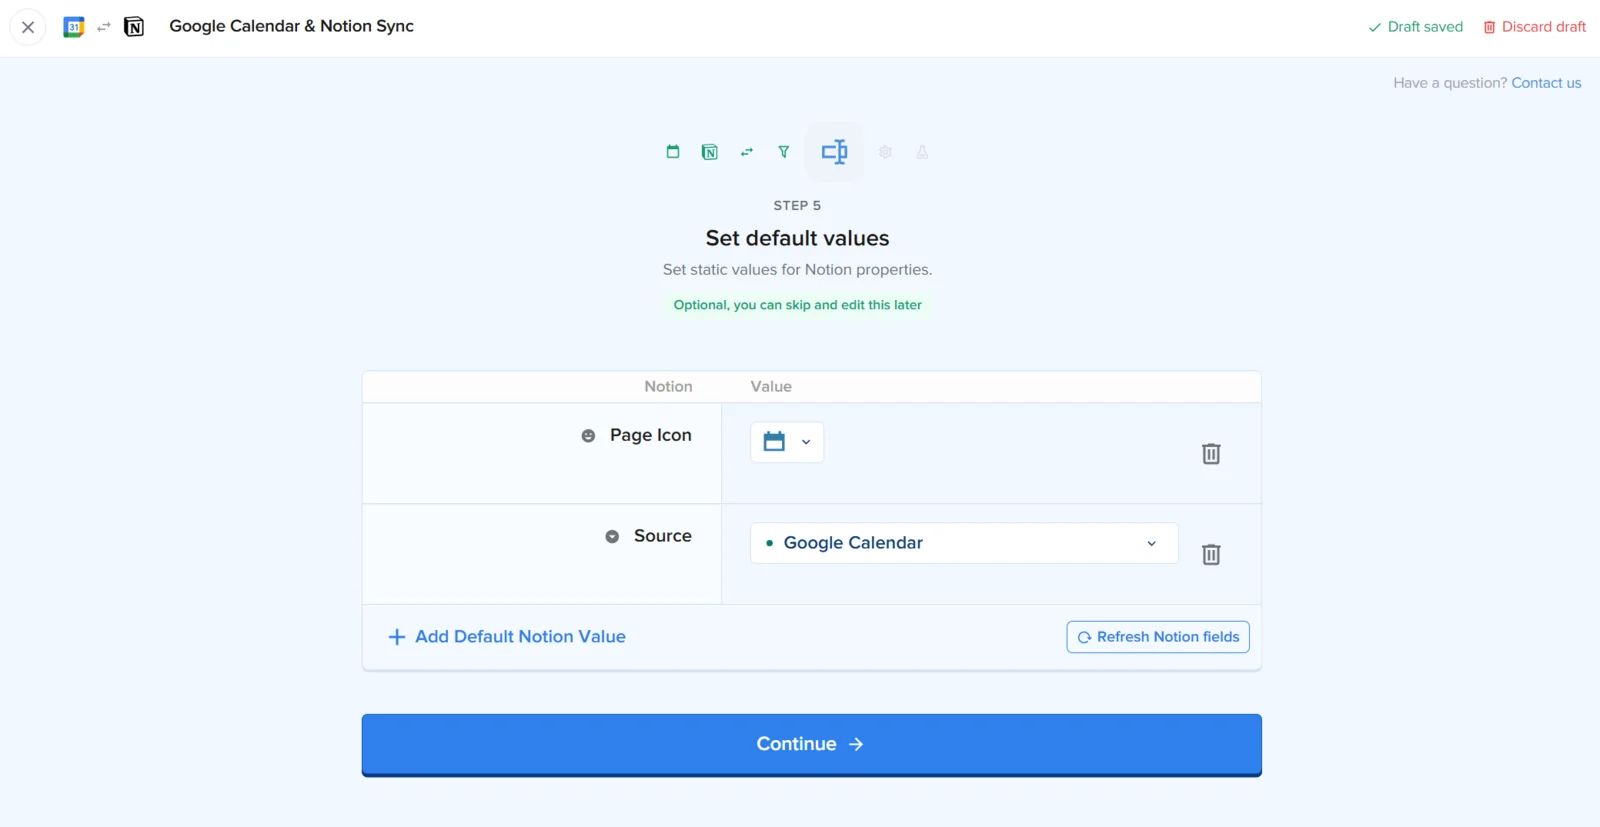This screenshot has height=827, width=1600.
Task: Click the Draft saved status
Action: pyautogui.click(x=1415, y=27)
